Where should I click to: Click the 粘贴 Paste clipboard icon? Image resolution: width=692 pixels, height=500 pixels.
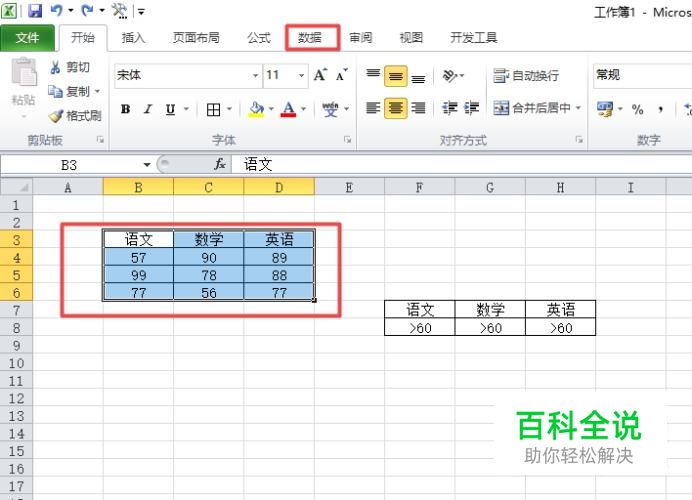tap(24, 72)
